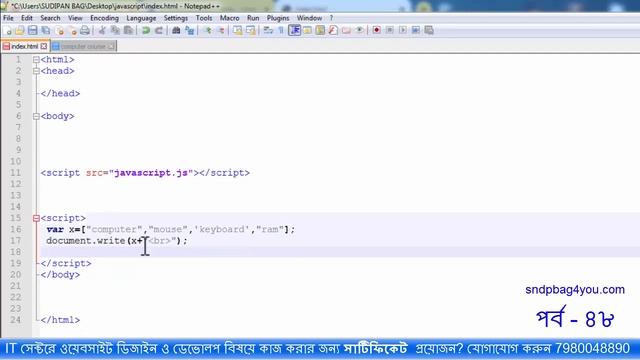This screenshot has width=640, height=360.
Task: Open the View menu
Action: tap(75, 18)
